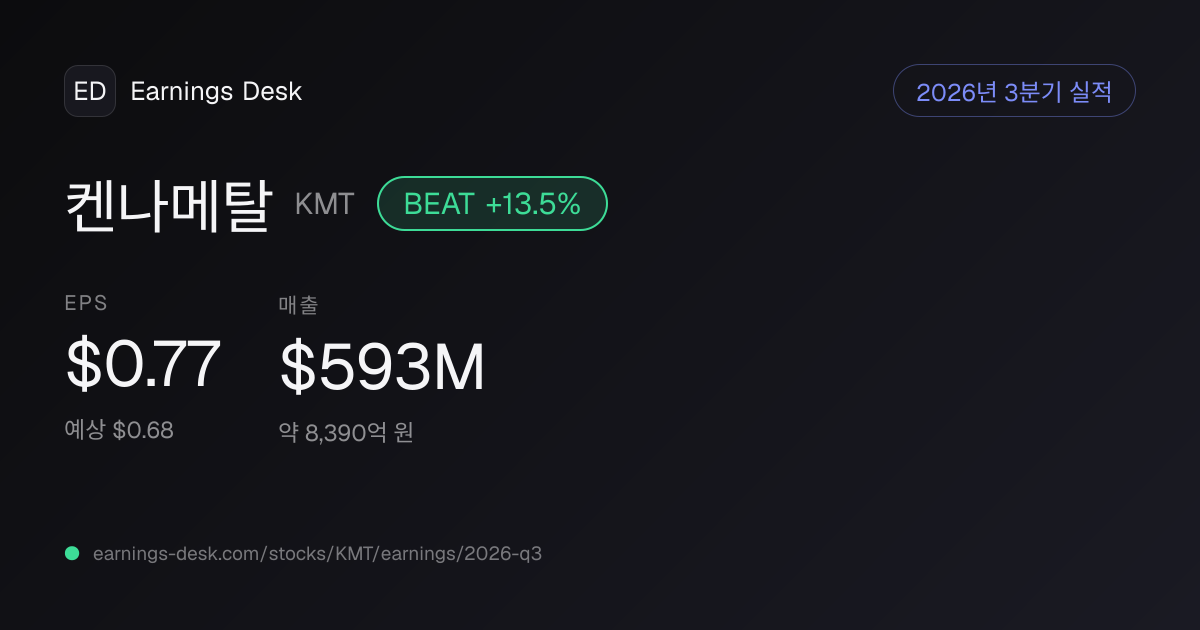The height and width of the screenshot is (630, 1200).
Task: Click the 2026-q3 segment of the URL
Action: point(503,553)
